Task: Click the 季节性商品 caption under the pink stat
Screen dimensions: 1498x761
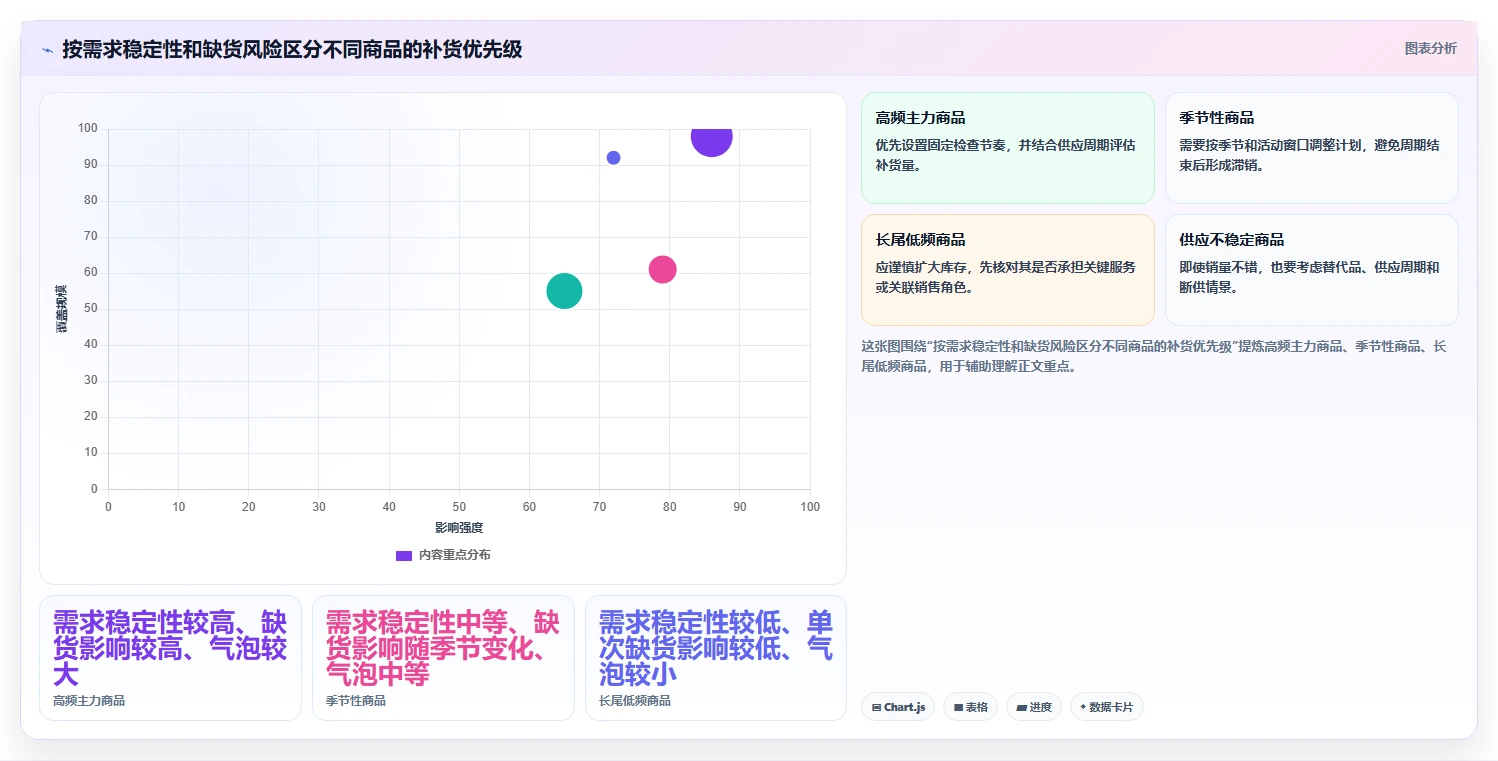Action: pos(356,701)
